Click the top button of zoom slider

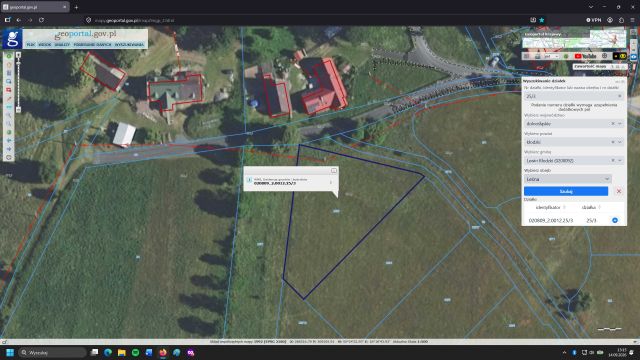point(18,55)
